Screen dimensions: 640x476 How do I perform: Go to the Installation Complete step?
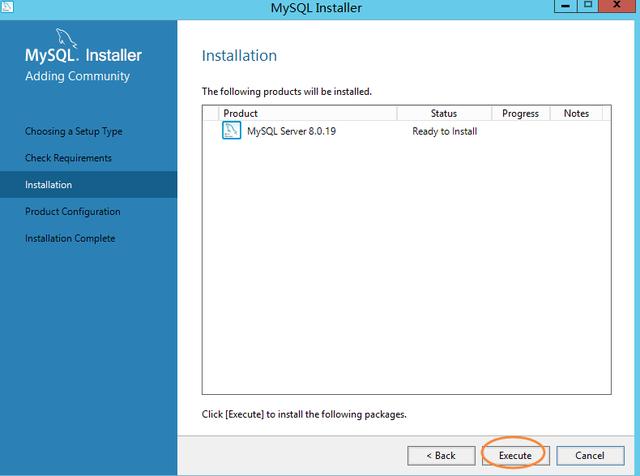click(x=70, y=238)
